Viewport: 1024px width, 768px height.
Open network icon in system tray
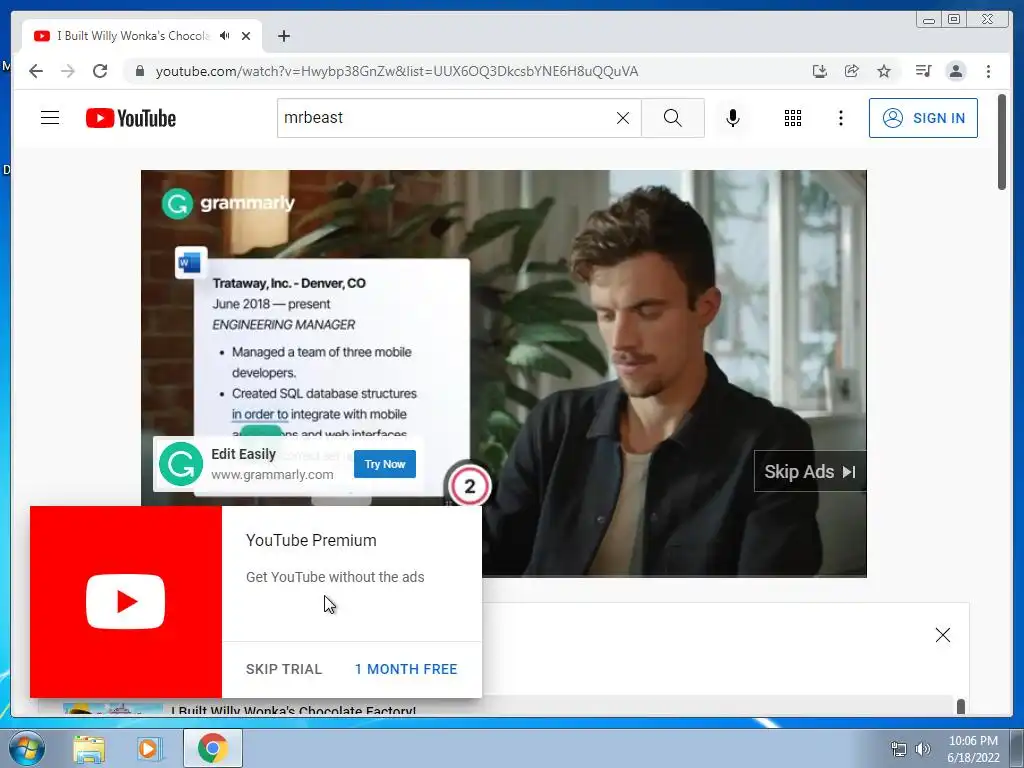(x=899, y=749)
